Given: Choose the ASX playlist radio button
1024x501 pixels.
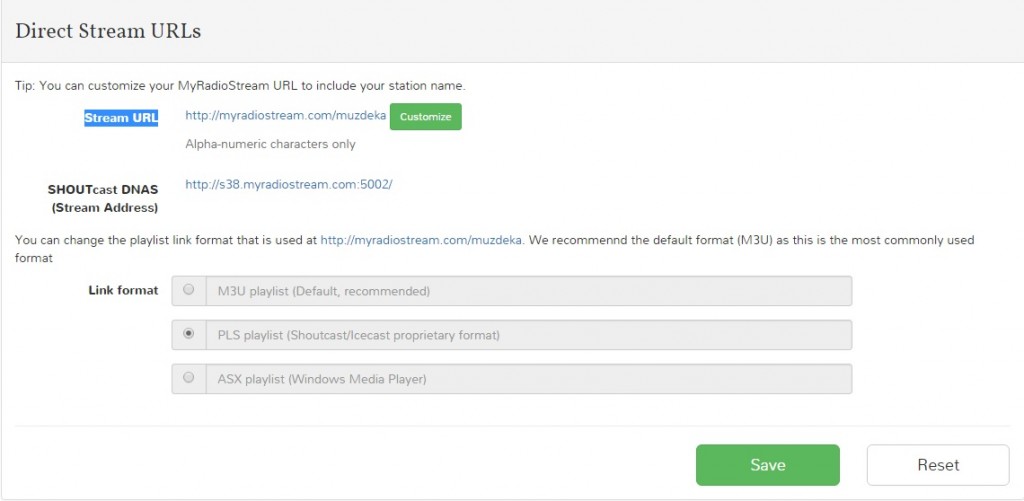Looking at the screenshot, I should 189,378.
